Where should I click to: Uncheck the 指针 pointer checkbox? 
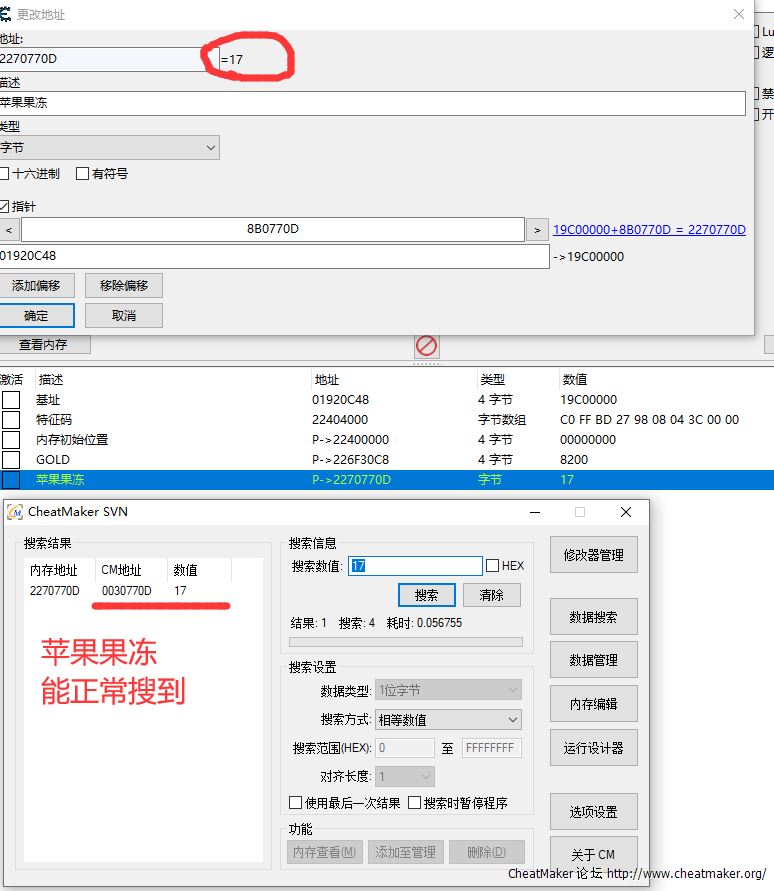pyautogui.click(x=5, y=207)
